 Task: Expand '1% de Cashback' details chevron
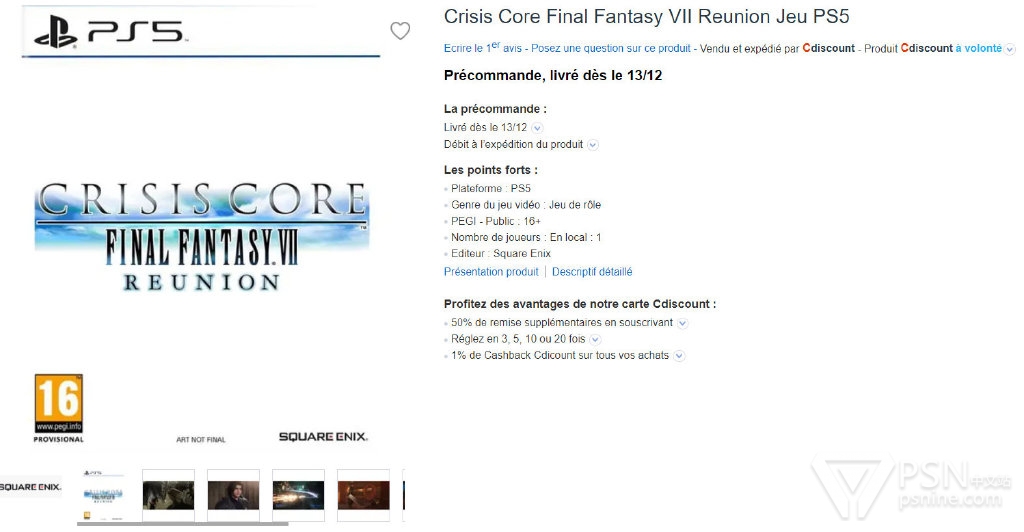[x=679, y=356]
